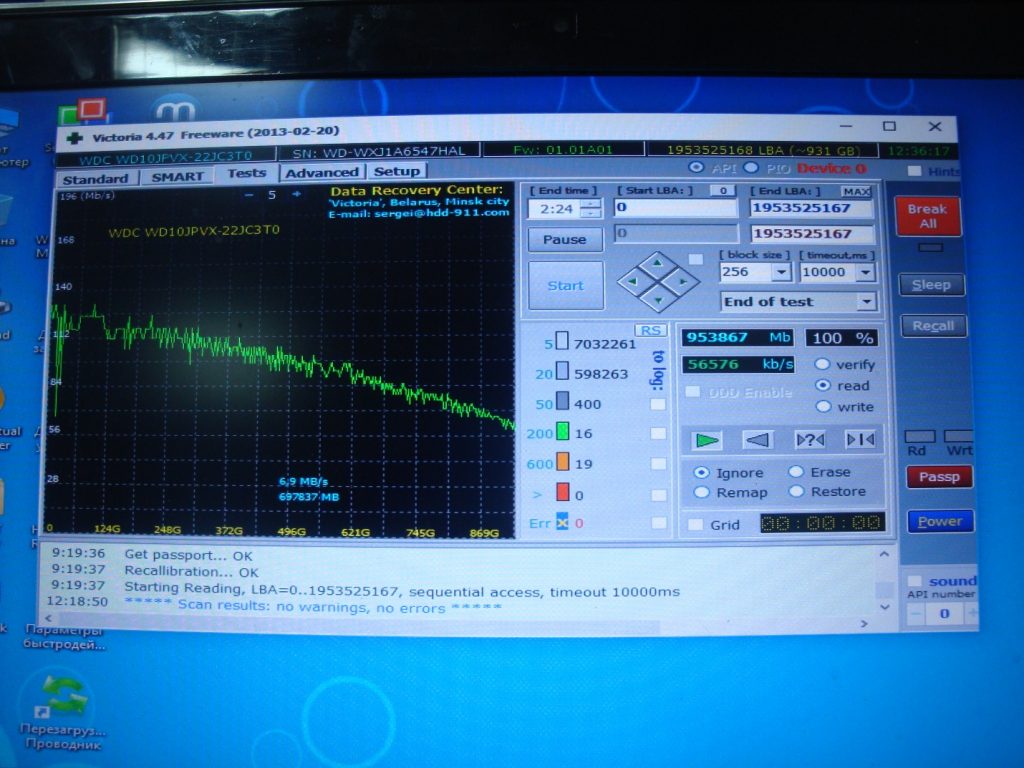The width and height of the screenshot is (1024, 768).
Task: Select the Erase error action
Action: pyautogui.click(x=795, y=472)
